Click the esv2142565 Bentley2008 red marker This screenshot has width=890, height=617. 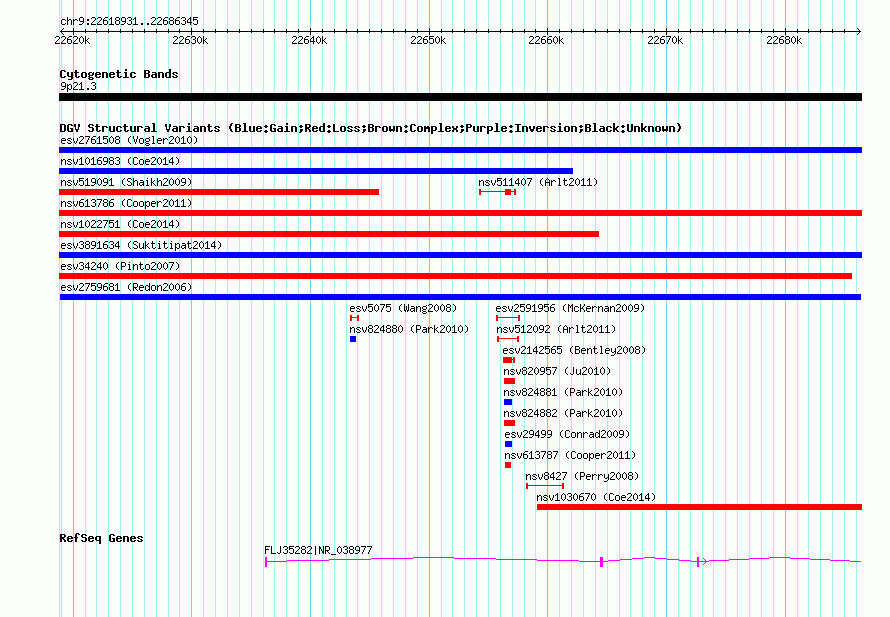click(509, 360)
